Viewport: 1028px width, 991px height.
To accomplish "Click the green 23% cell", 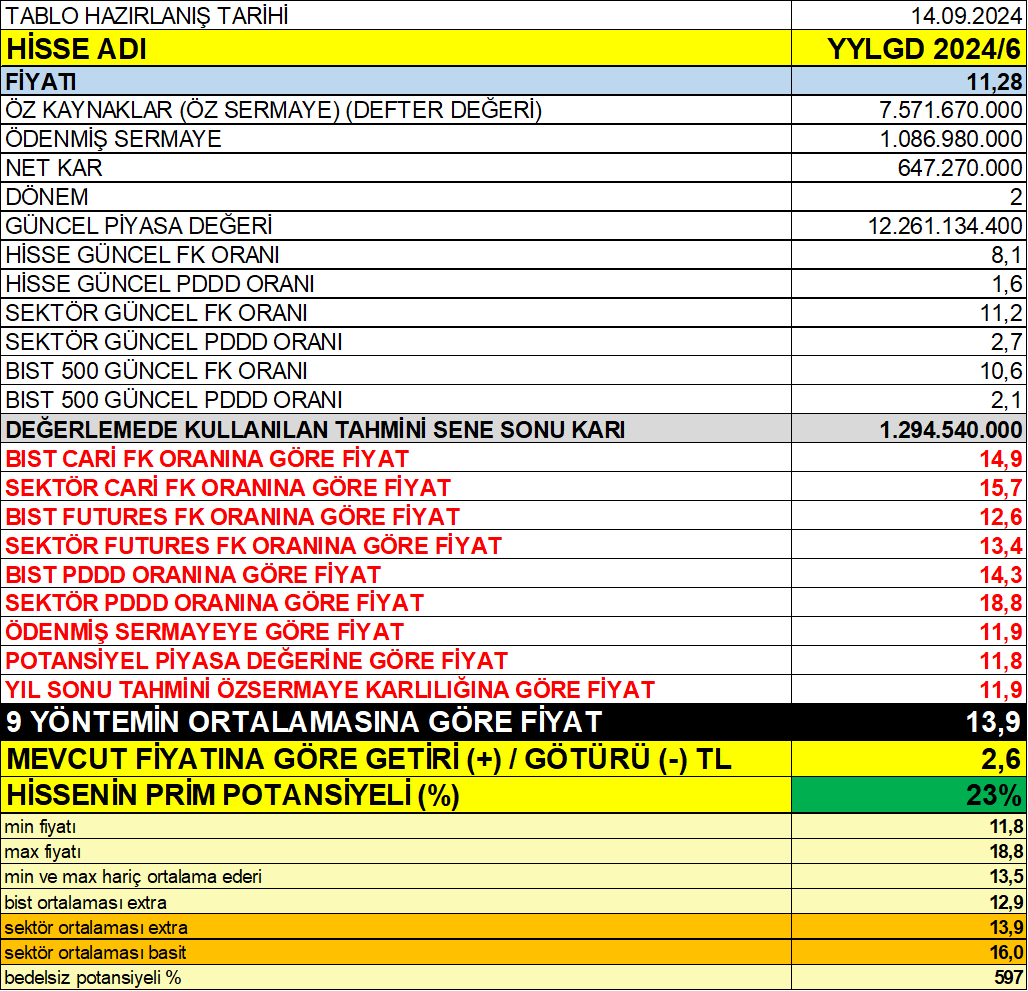I will pyautogui.click(x=909, y=795).
